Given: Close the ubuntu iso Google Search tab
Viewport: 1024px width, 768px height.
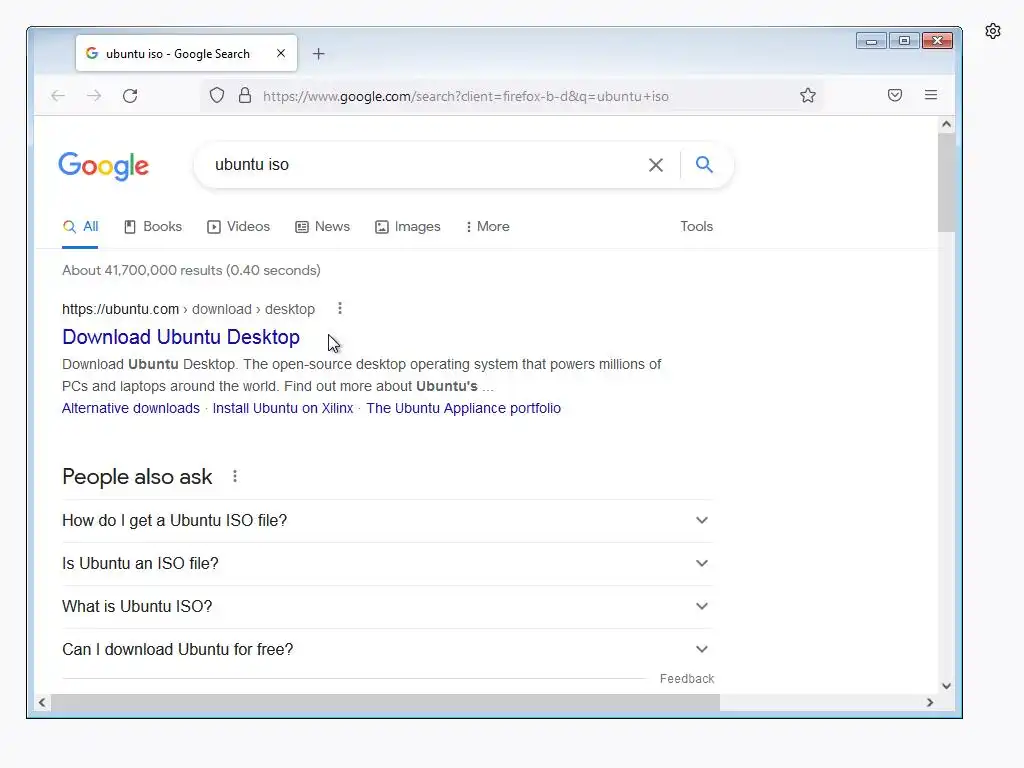Looking at the screenshot, I should click(x=281, y=54).
